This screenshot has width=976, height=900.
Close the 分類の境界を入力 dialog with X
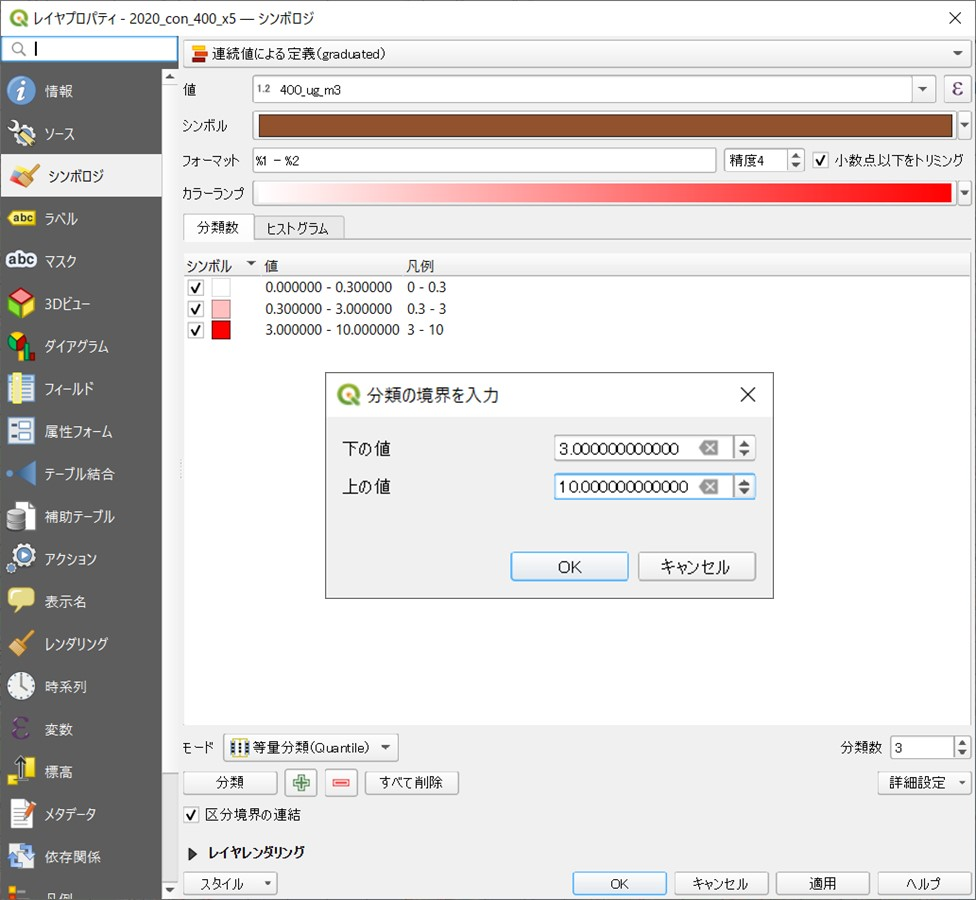[748, 395]
